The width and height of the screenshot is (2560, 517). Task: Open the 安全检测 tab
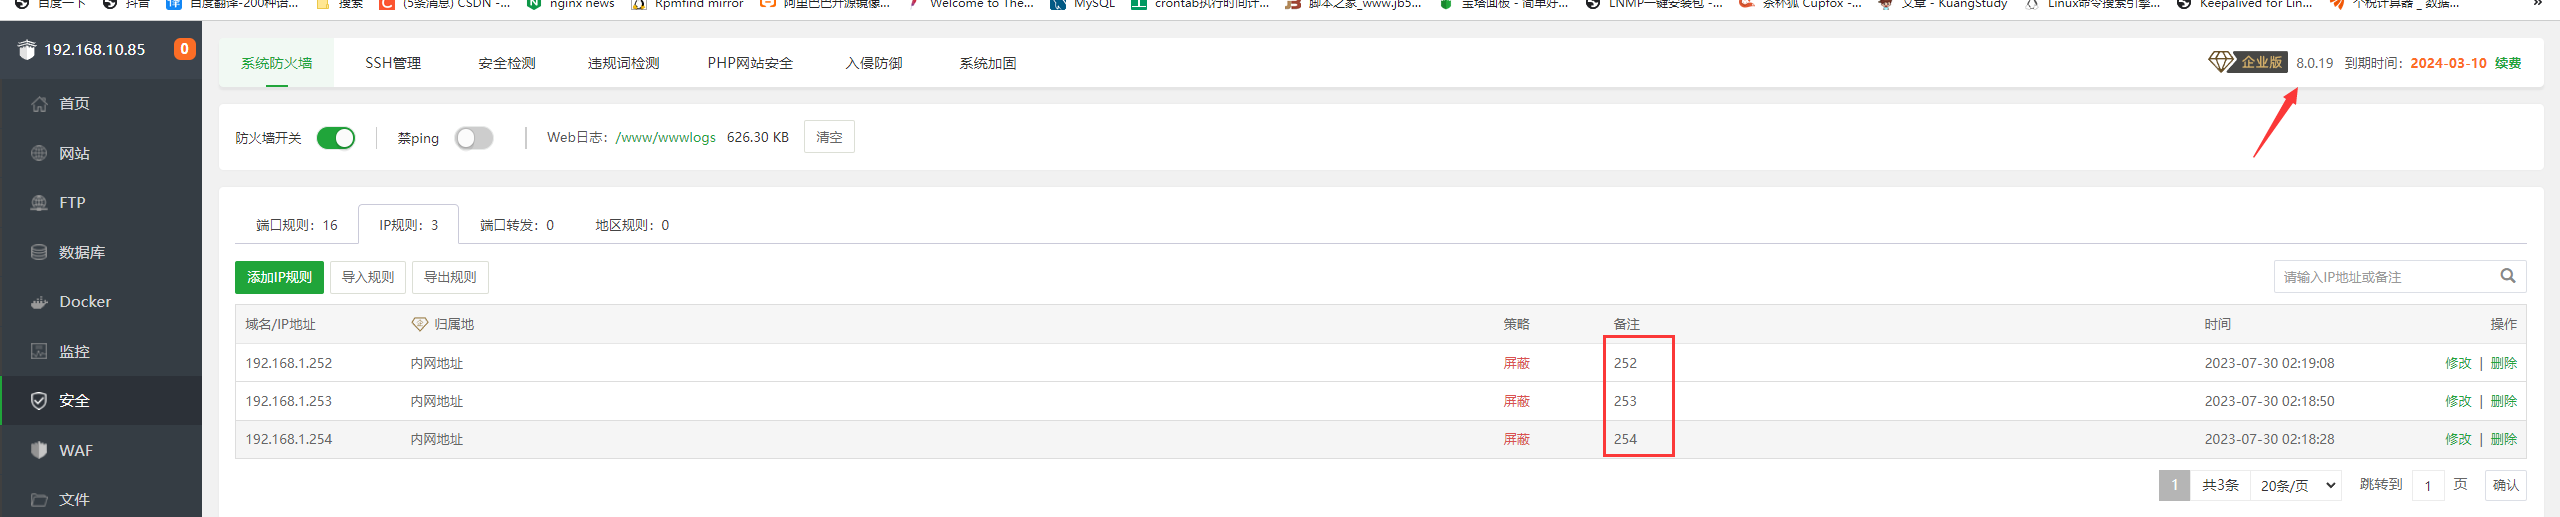[507, 63]
